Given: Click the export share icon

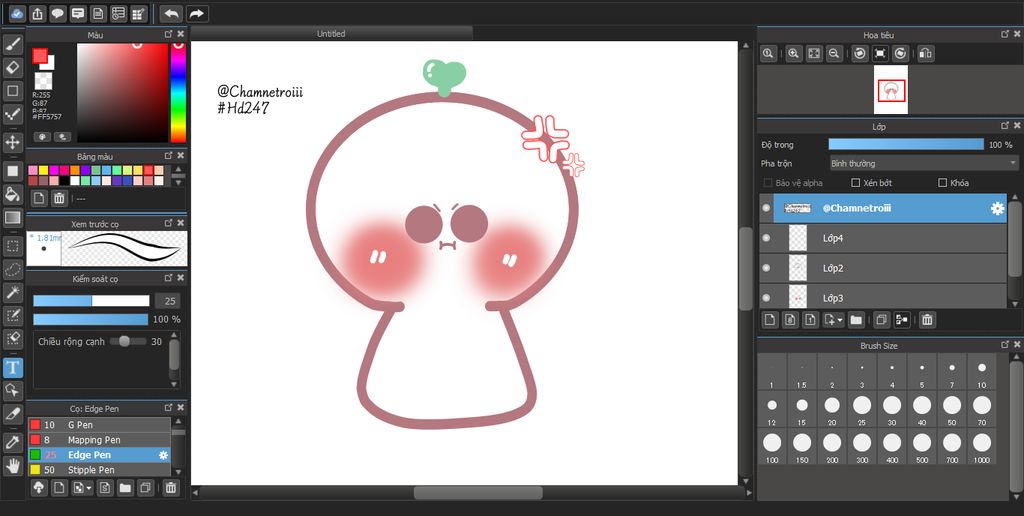Looking at the screenshot, I should (38, 13).
